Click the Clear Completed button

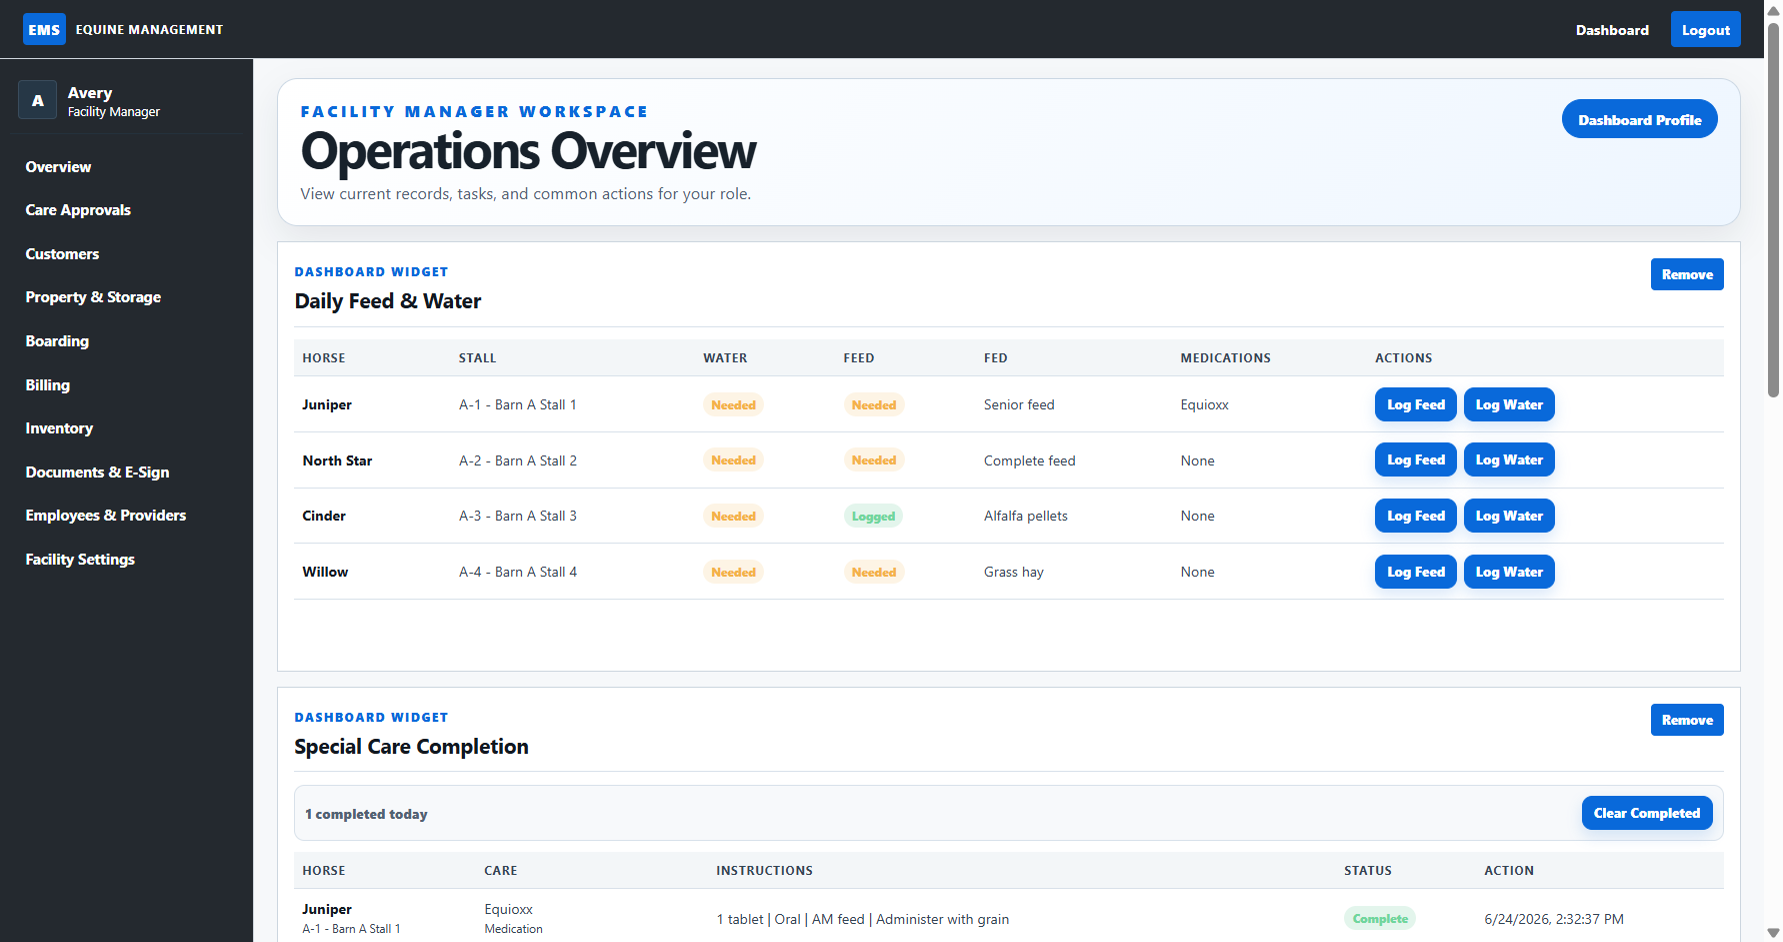pos(1646,813)
